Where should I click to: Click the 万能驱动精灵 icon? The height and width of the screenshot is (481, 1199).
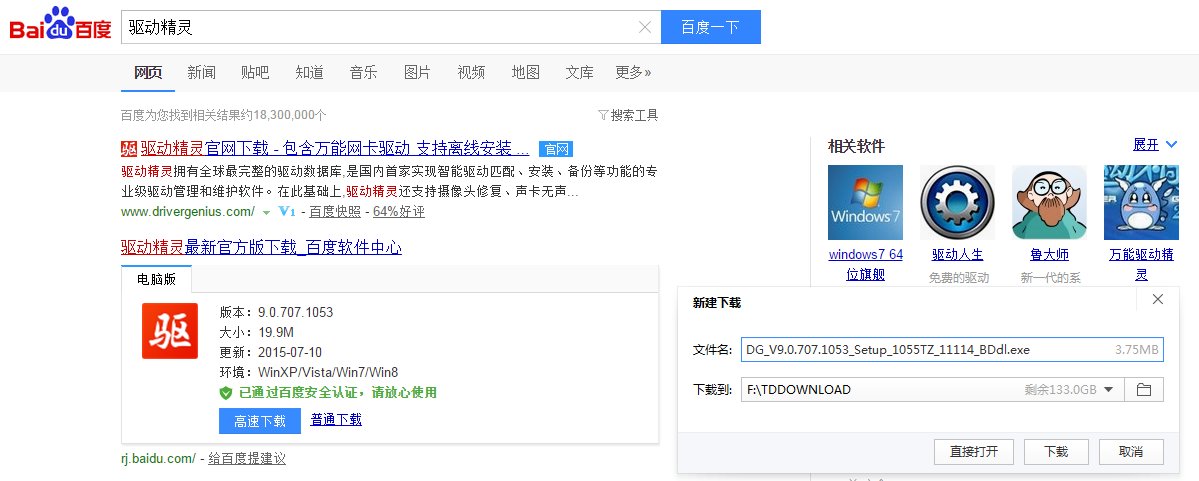(x=1141, y=203)
